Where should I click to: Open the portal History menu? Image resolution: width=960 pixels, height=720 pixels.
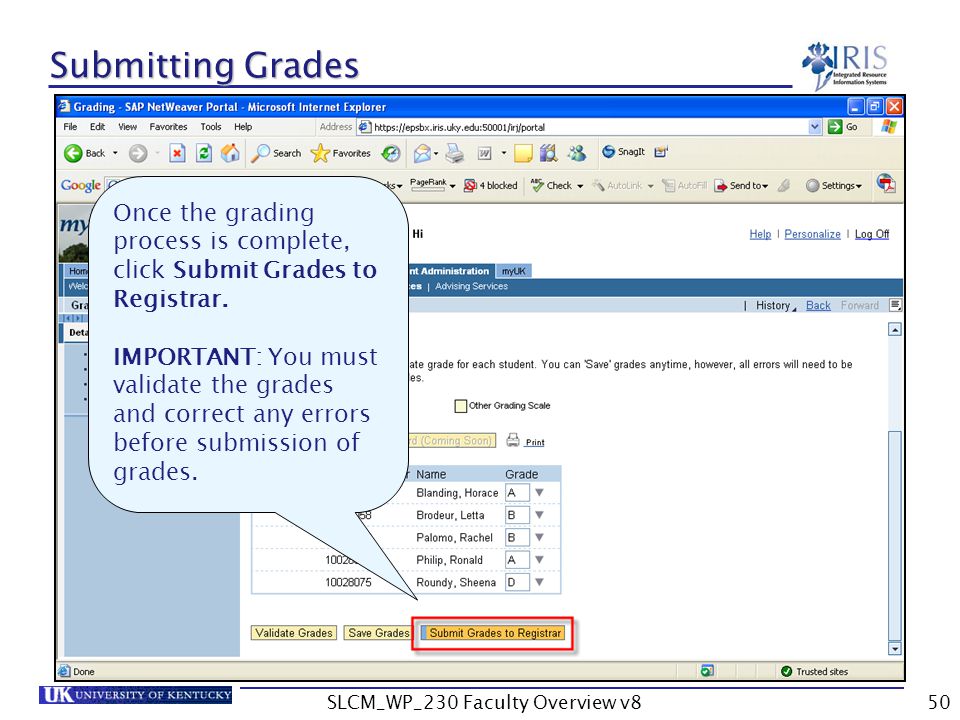(776, 306)
